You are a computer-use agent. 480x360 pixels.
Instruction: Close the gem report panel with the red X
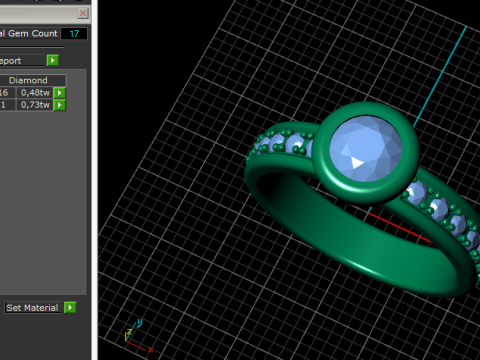(x=83, y=13)
